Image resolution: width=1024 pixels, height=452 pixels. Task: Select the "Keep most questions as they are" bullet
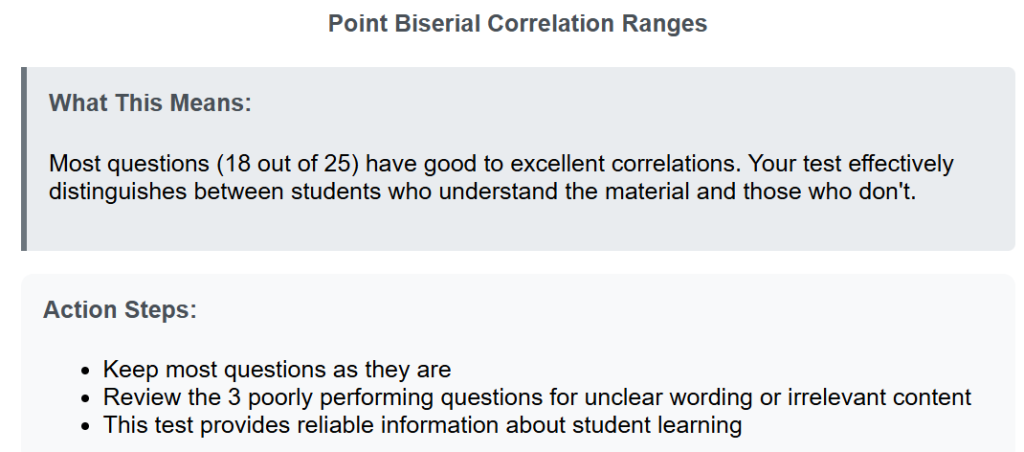pyautogui.click(x=277, y=370)
